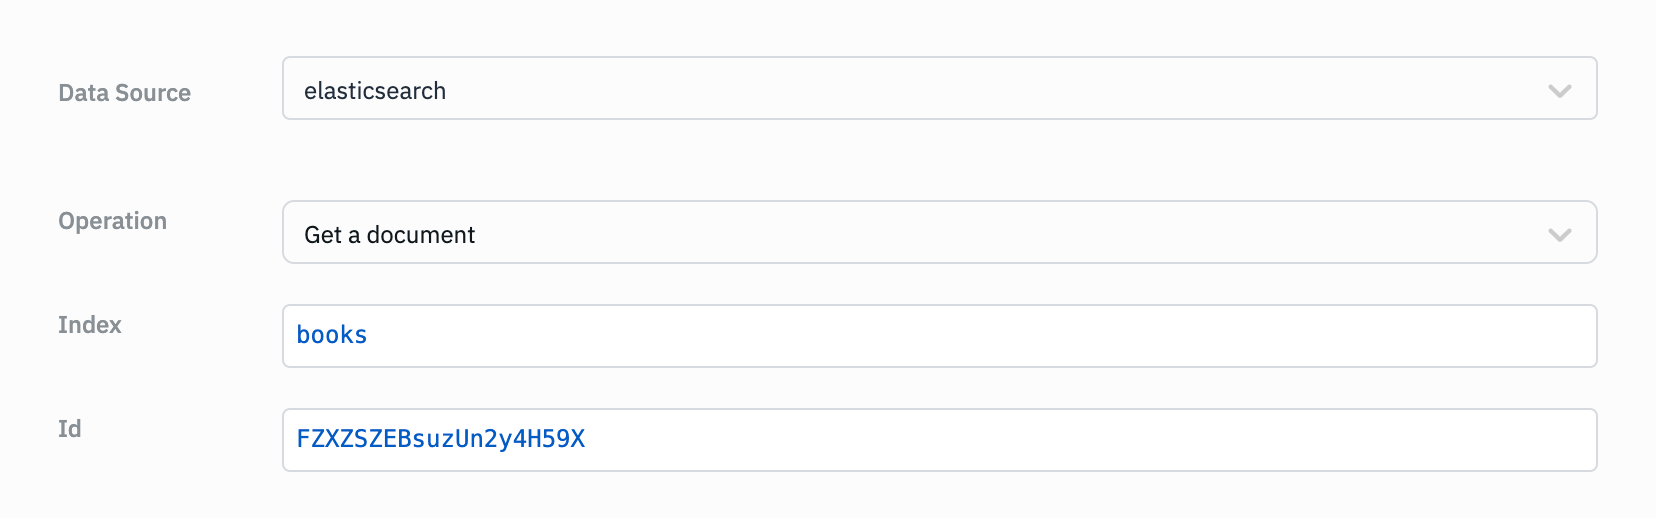Click the 'Get a document' selected option
Viewport: 1656px width, 518px height.
389,235
